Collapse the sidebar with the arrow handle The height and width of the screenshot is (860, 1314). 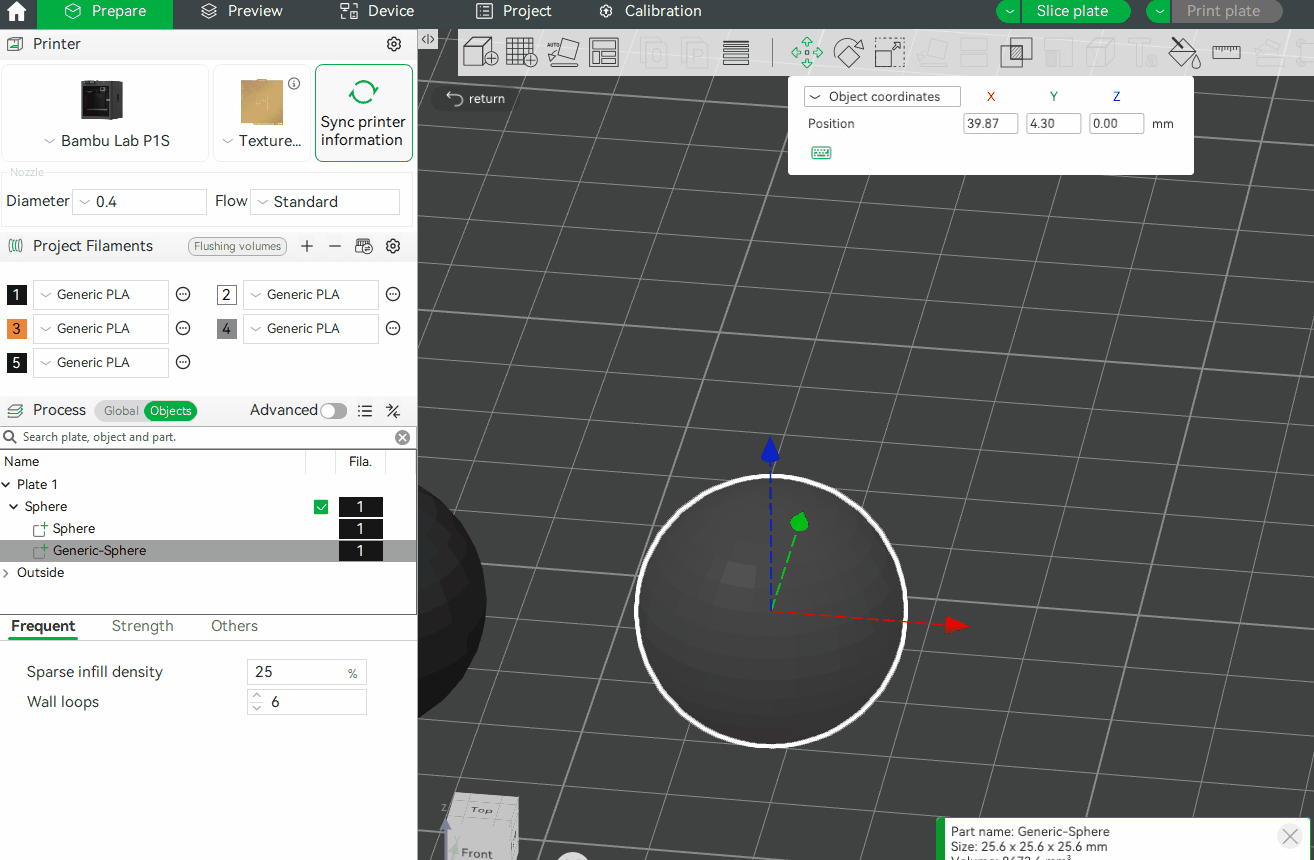tap(428, 39)
